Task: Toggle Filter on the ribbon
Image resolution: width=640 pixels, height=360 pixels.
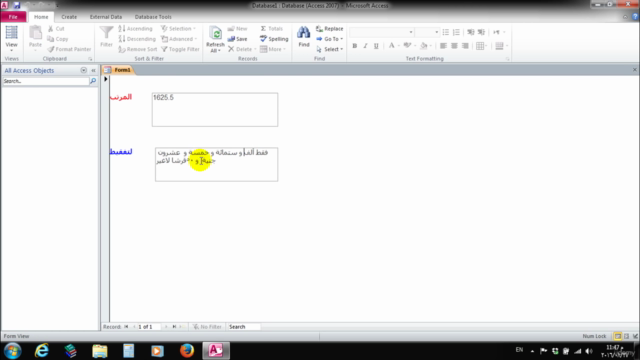Action: coord(180,49)
